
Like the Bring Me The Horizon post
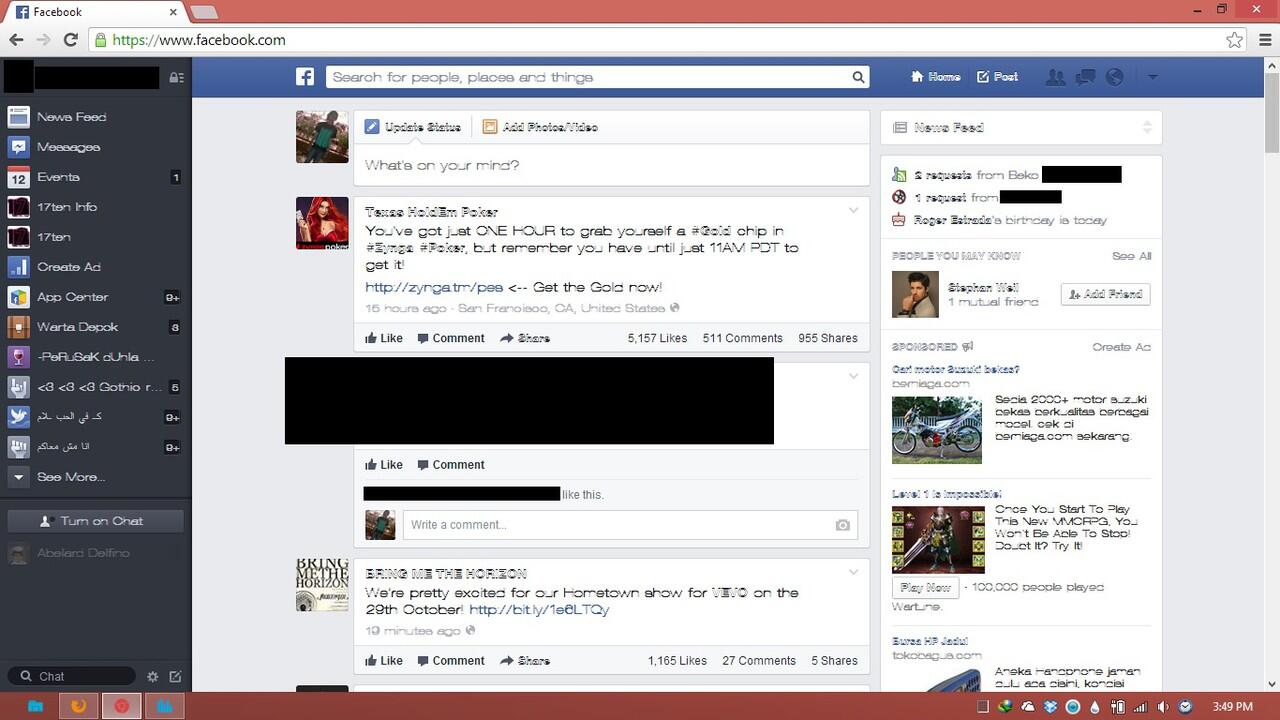[384, 660]
